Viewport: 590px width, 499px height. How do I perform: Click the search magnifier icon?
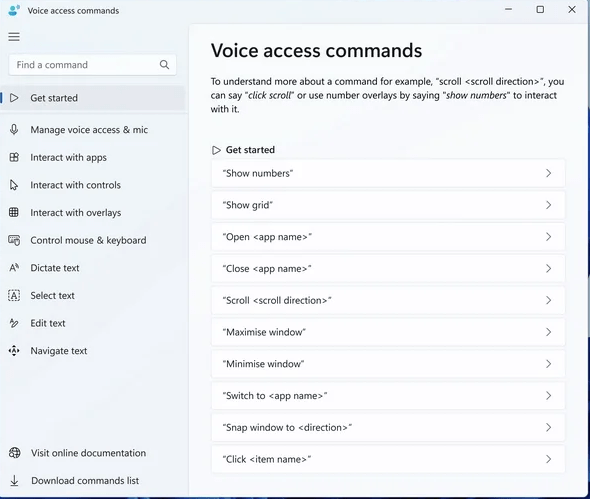pyautogui.click(x=164, y=65)
